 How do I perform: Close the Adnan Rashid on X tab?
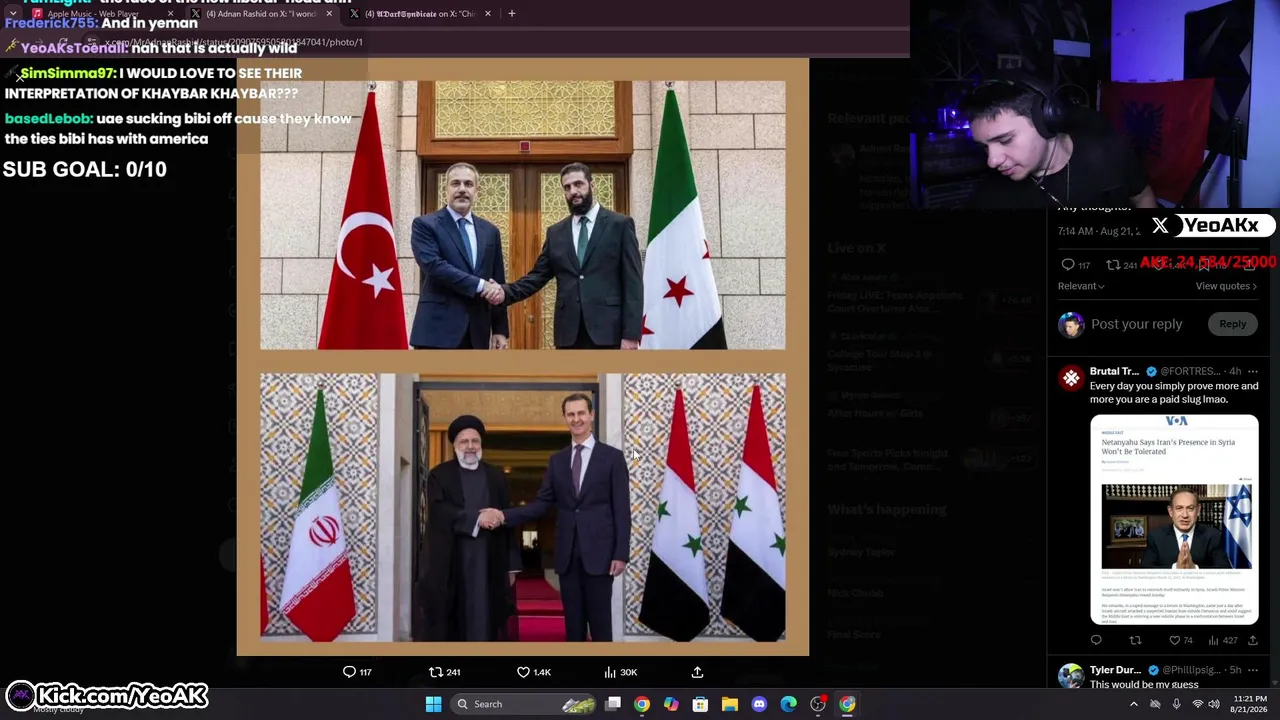328,14
